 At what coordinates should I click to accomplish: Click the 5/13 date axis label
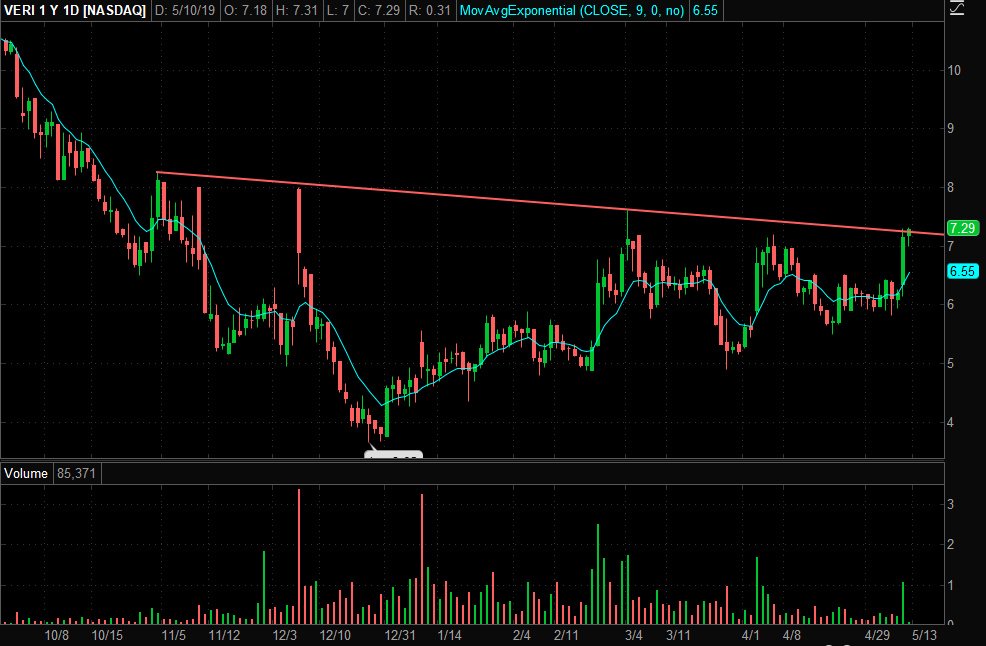pos(925,634)
